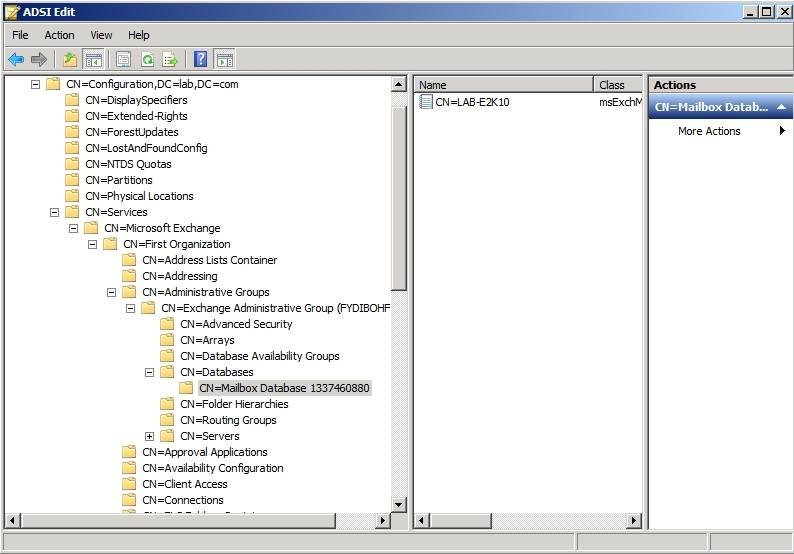Click folder icon next to CN=Databases
This screenshot has width=794, height=554.
(167, 372)
